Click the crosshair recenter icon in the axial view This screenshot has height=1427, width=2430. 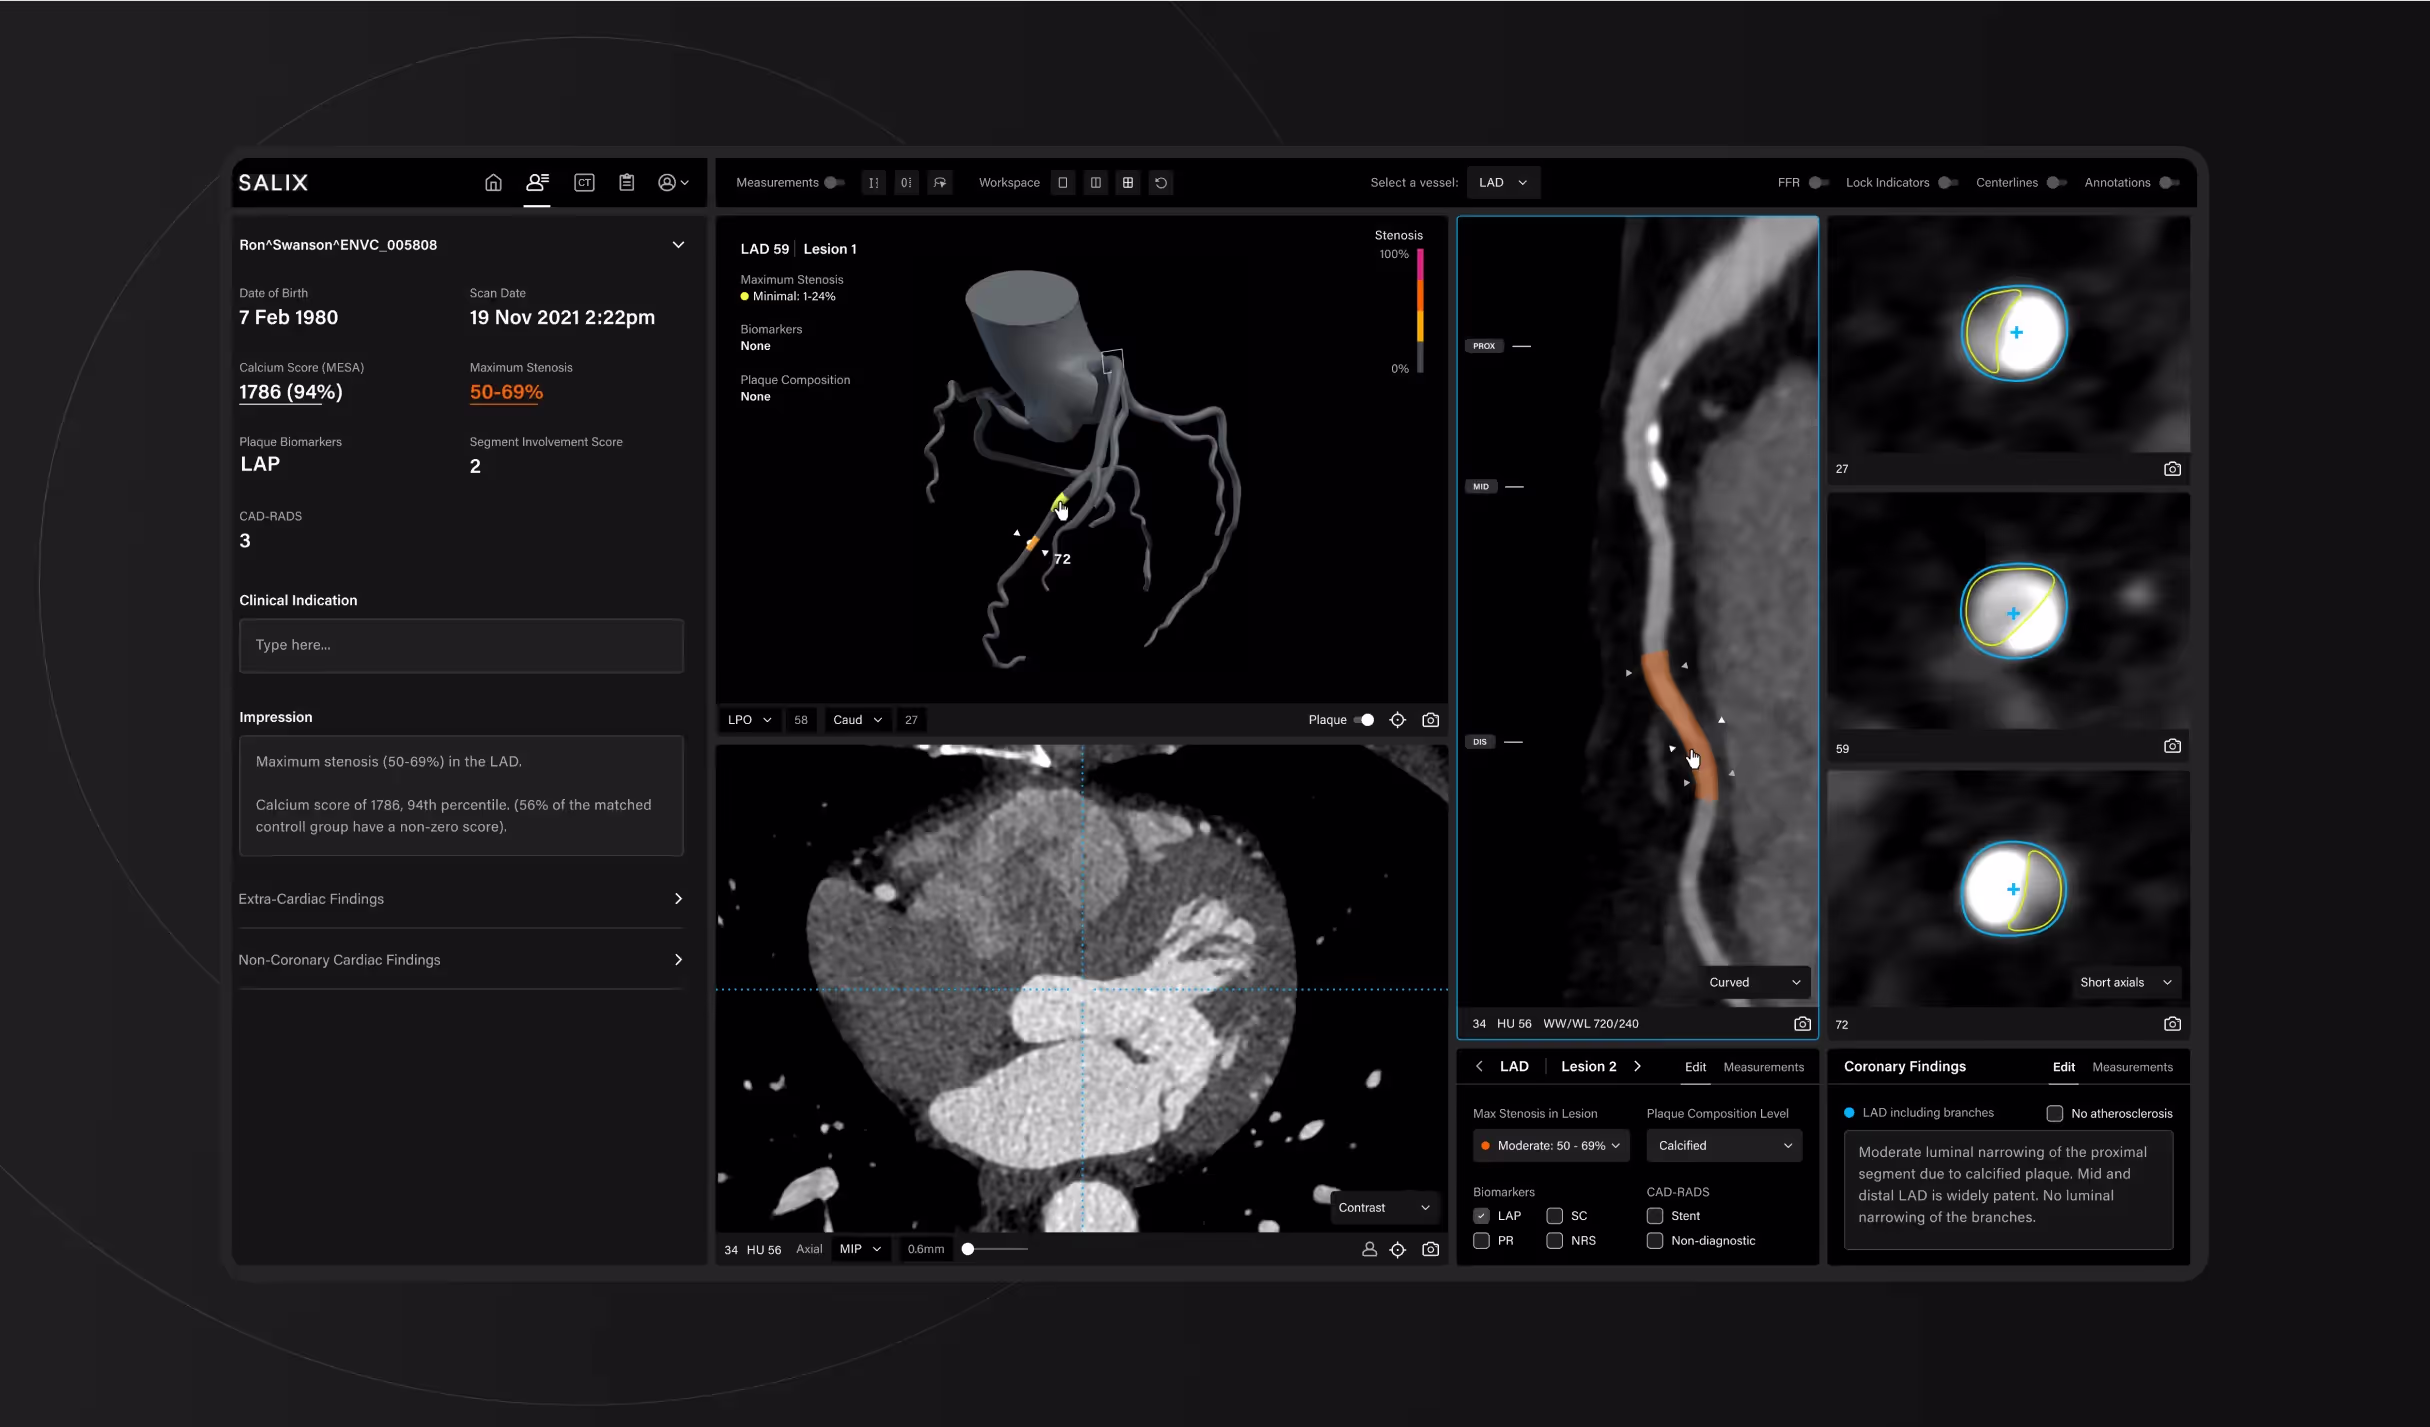[x=1398, y=1250]
